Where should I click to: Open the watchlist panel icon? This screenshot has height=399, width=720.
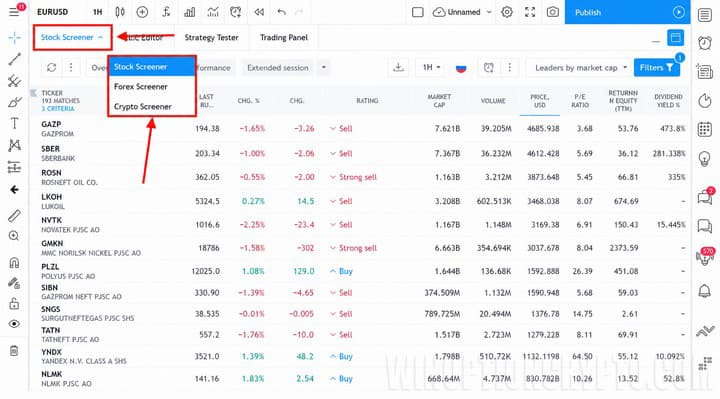pos(705,15)
